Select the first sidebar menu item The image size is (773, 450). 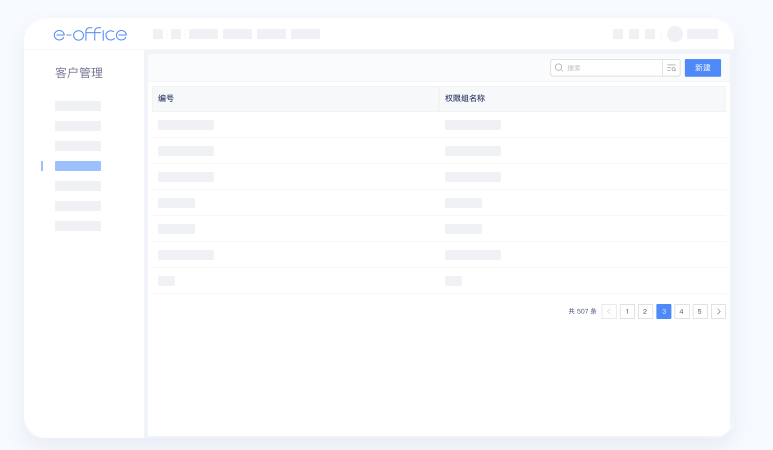tap(78, 106)
